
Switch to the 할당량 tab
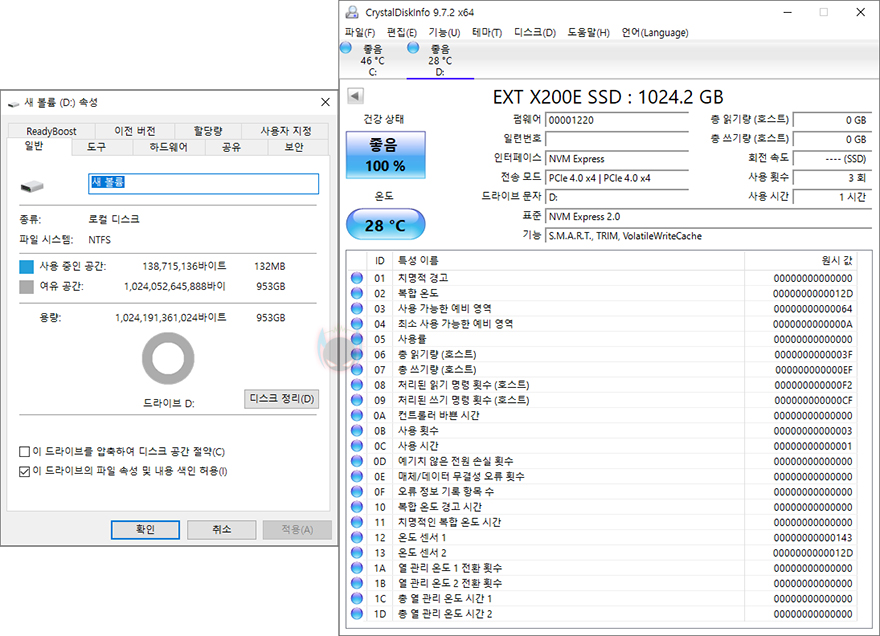(208, 131)
